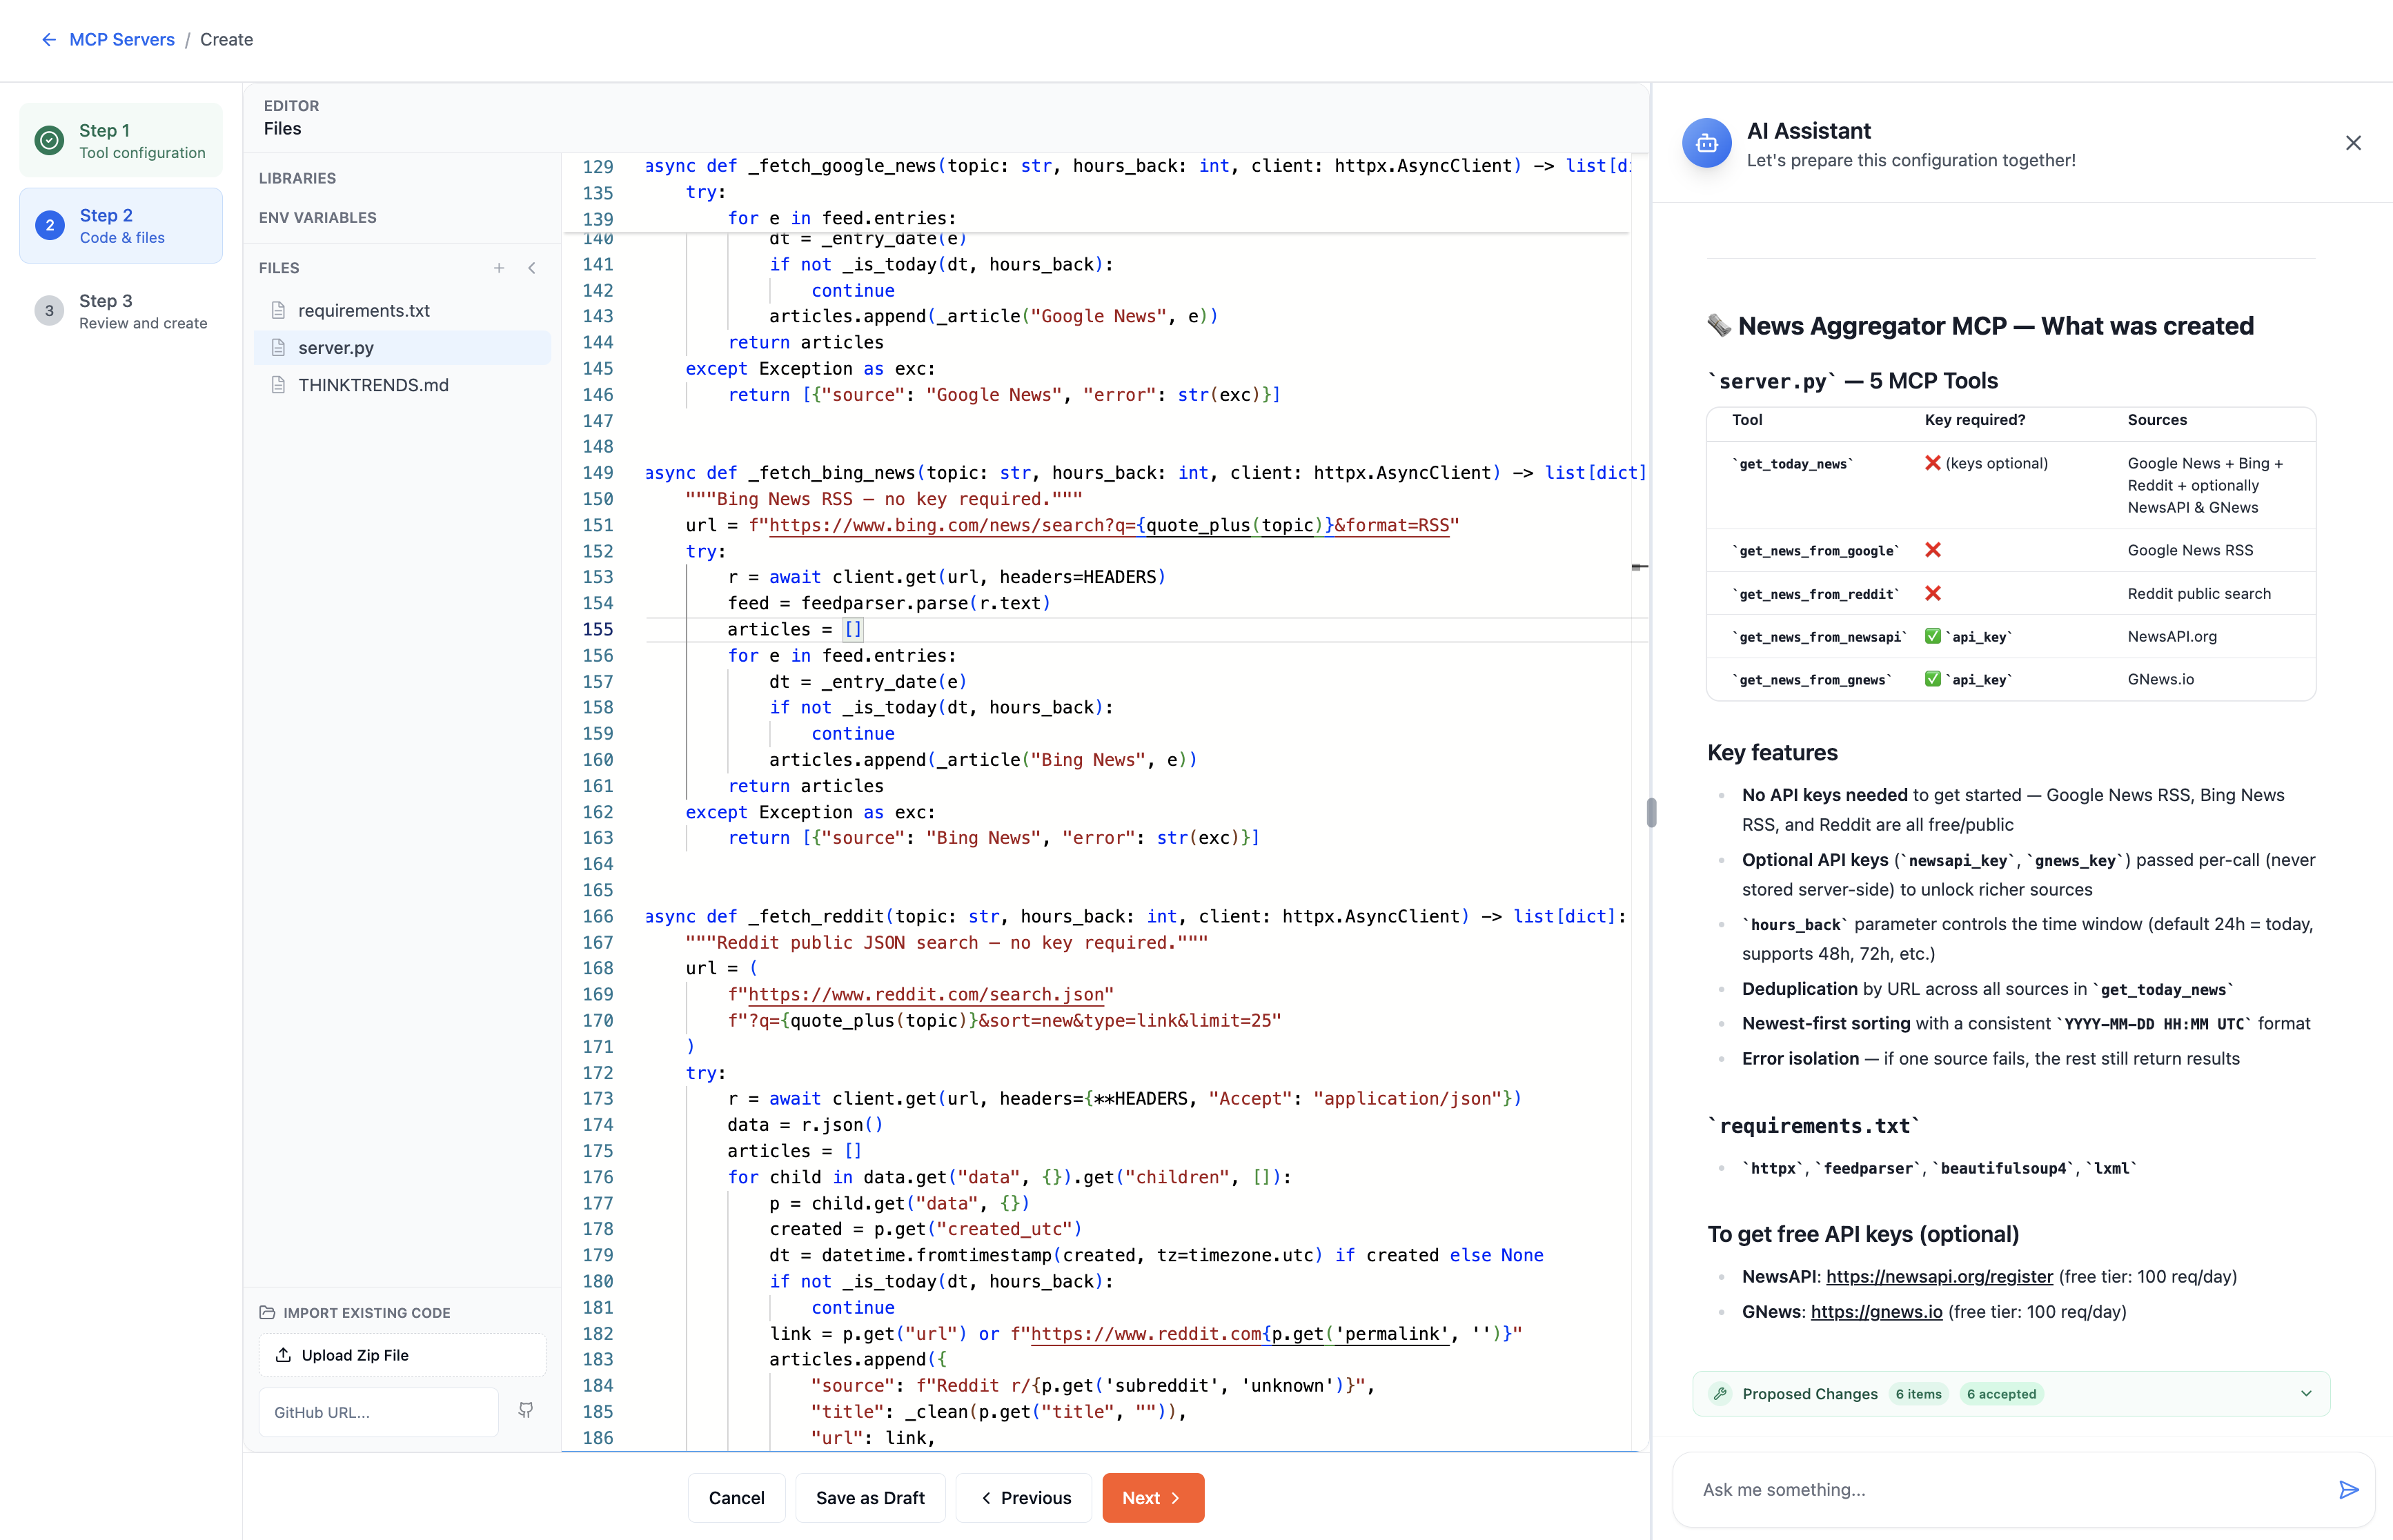The height and width of the screenshot is (1540, 2393).
Task: Click the THINKTRENDS.md file icon
Action: pos(279,385)
